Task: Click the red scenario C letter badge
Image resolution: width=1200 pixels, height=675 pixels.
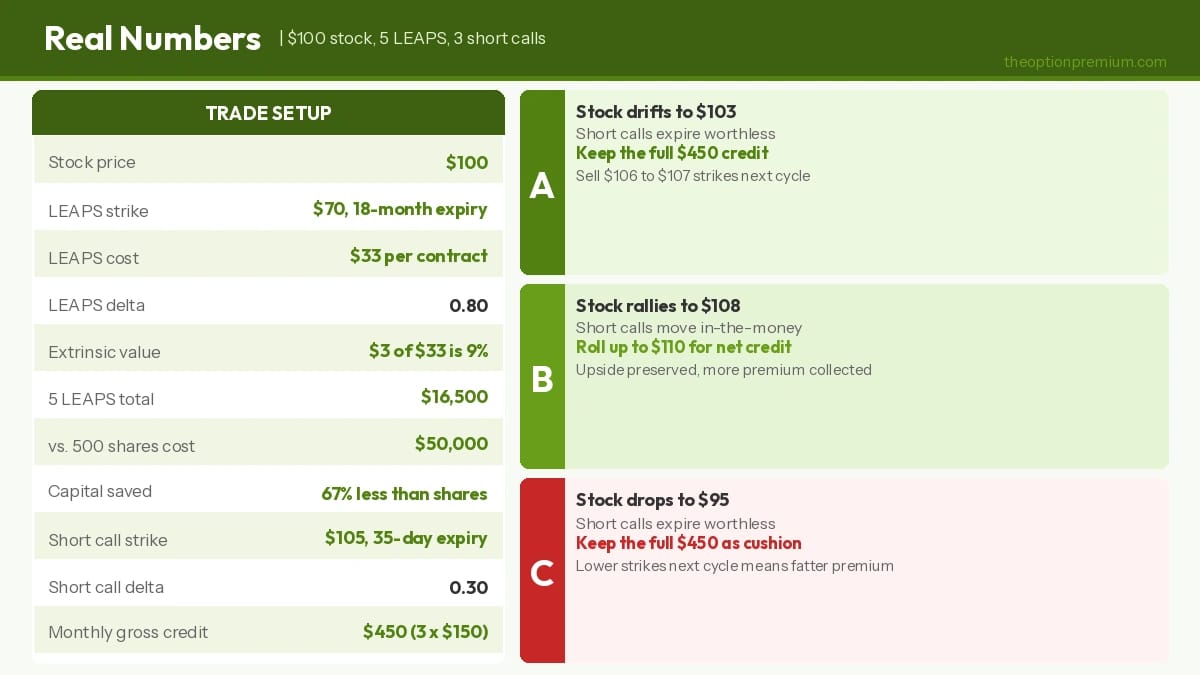Action: click(x=542, y=571)
